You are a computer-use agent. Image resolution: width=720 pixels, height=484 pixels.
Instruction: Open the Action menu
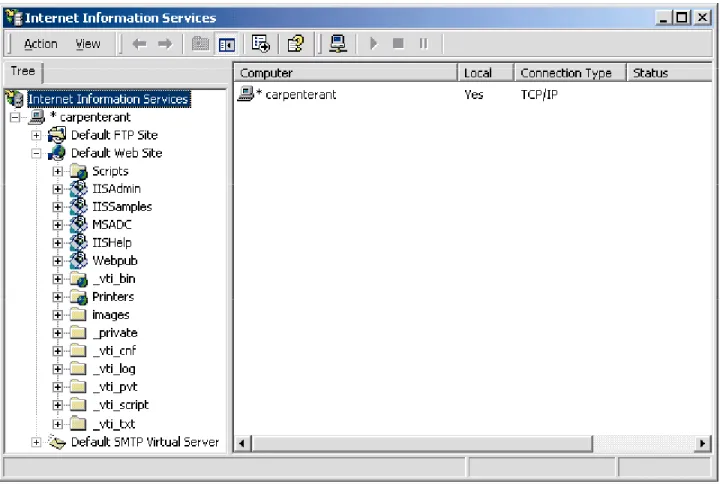tap(40, 44)
